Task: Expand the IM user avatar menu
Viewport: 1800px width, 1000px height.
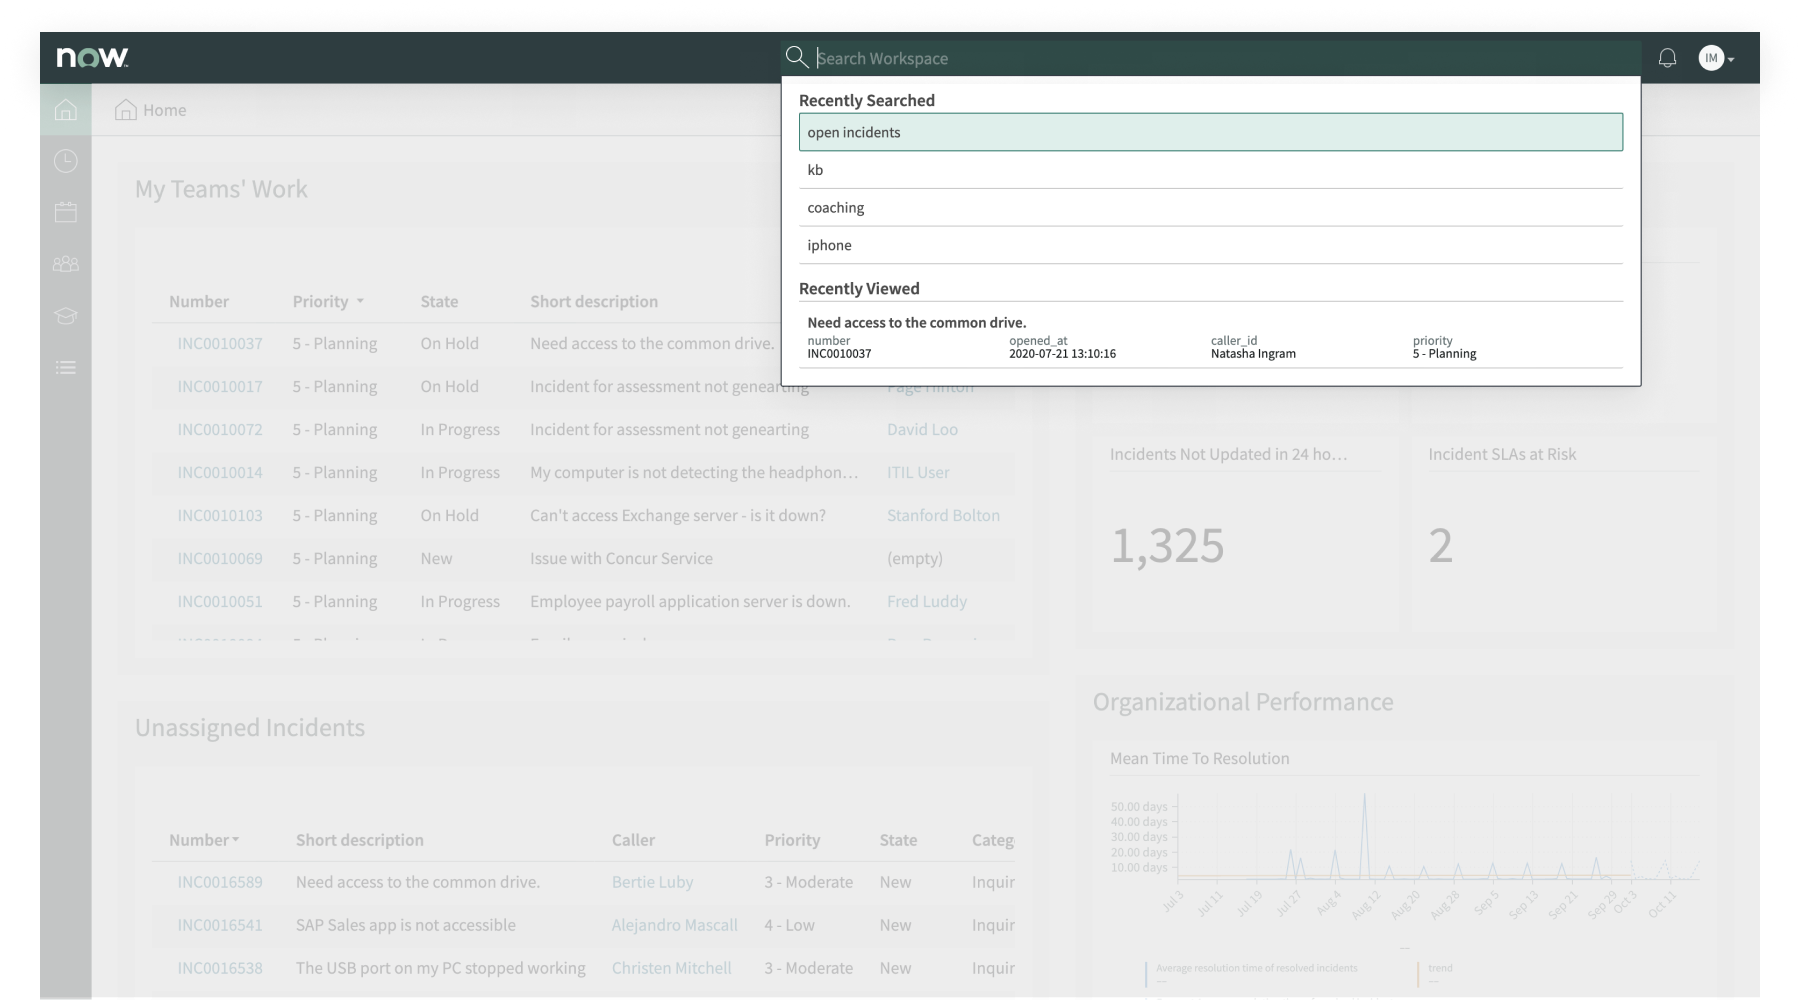Action: click(x=1715, y=58)
